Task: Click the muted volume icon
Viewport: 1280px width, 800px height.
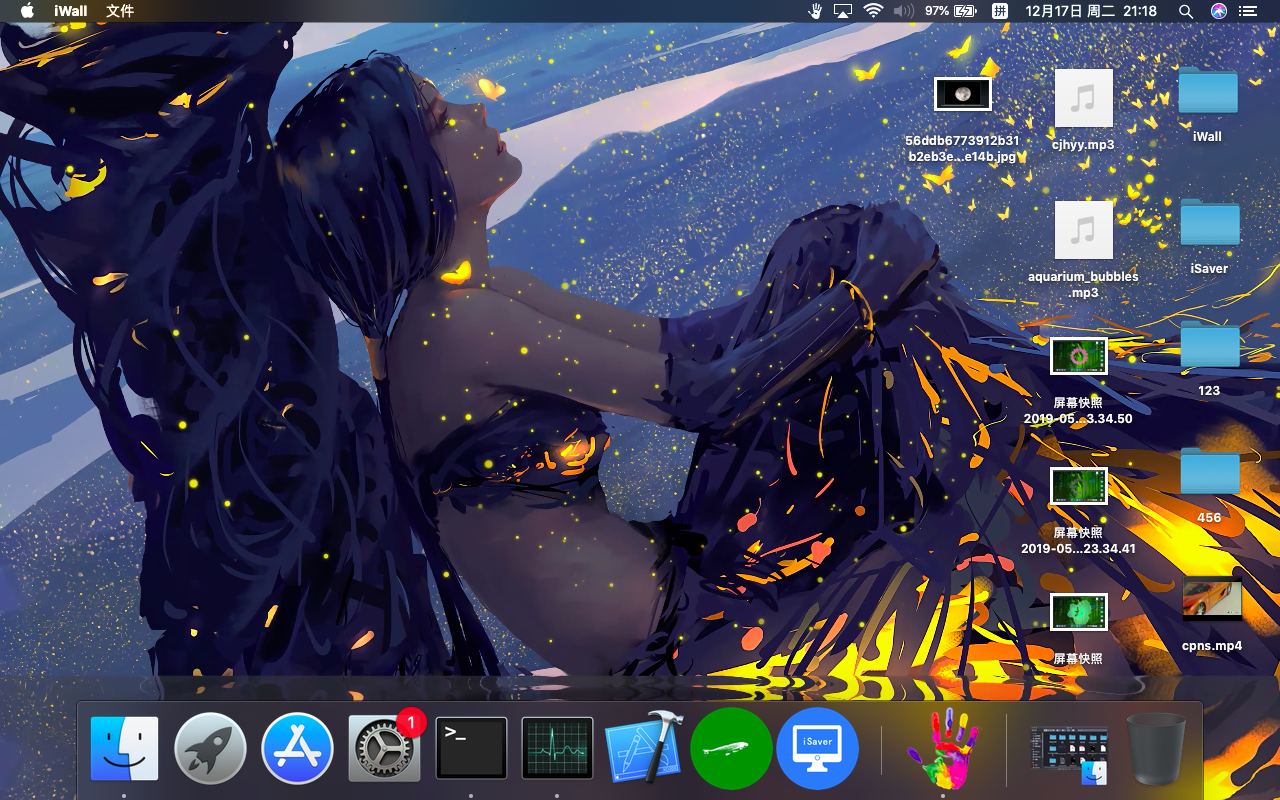Action: pyautogui.click(x=903, y=11)
